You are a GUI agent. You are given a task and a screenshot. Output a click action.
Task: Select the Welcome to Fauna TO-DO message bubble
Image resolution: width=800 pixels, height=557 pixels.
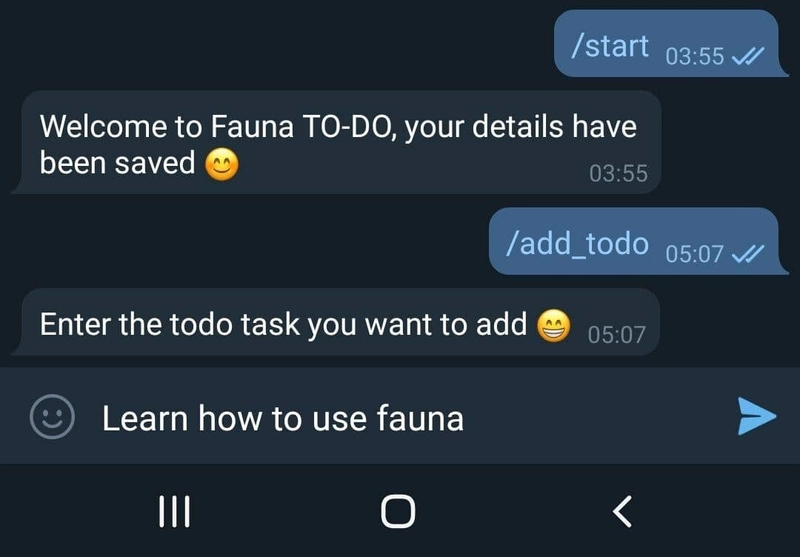point(337,142)
